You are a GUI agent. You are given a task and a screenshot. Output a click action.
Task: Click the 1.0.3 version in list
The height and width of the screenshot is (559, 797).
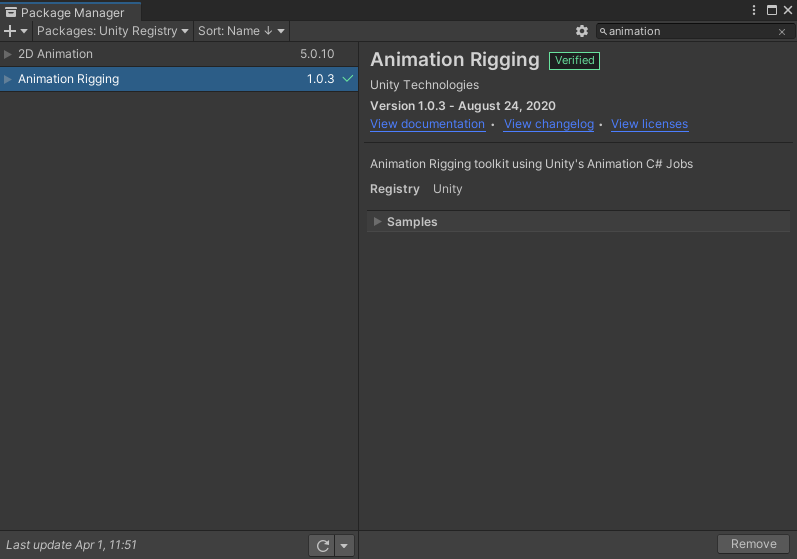[321, 79]
